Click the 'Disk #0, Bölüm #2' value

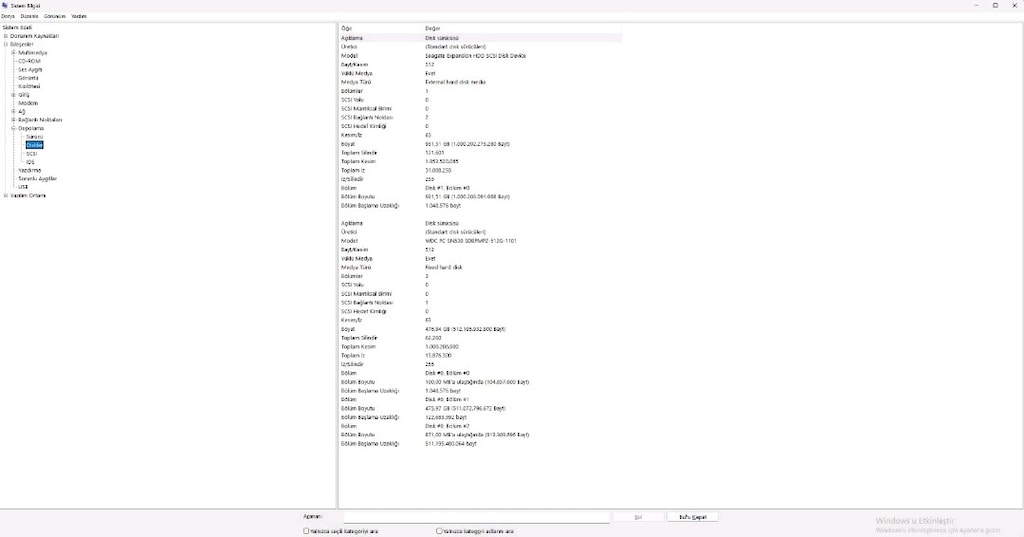click(x=447, y=426)
